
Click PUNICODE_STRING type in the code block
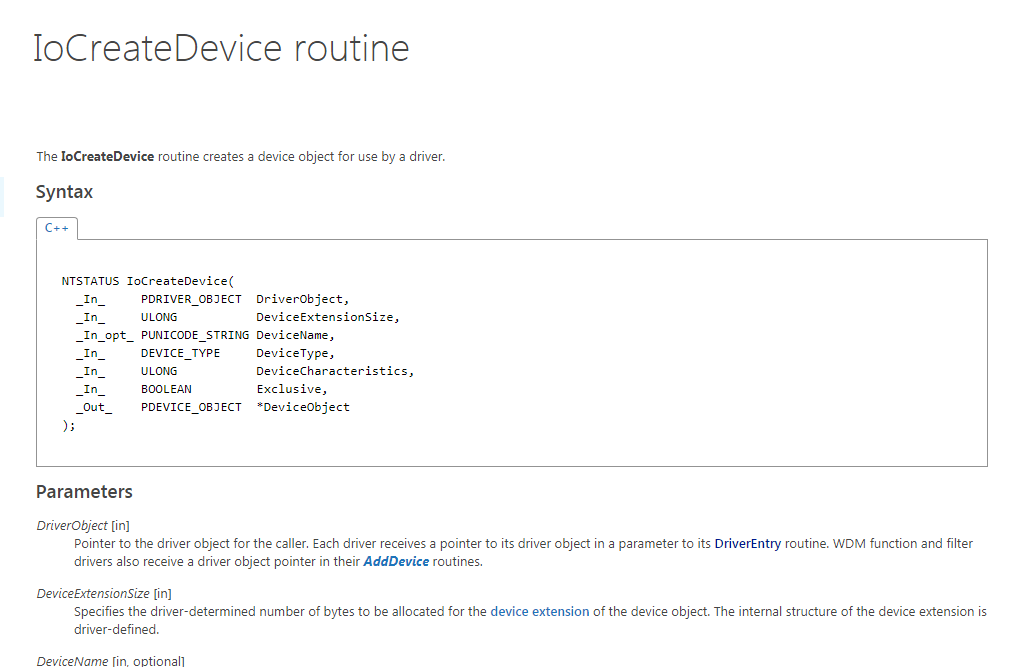pyautogui.click(x=194, y=335)
